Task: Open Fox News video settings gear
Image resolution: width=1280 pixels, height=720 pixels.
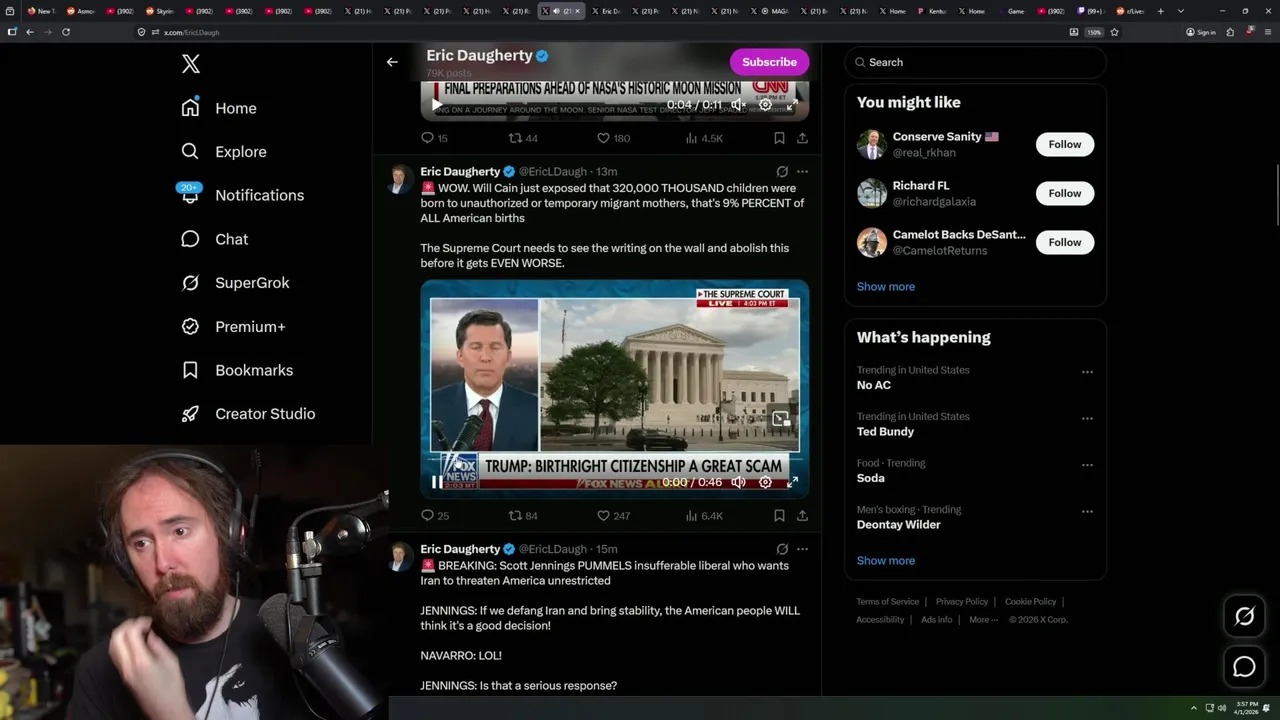Action: 765,482
